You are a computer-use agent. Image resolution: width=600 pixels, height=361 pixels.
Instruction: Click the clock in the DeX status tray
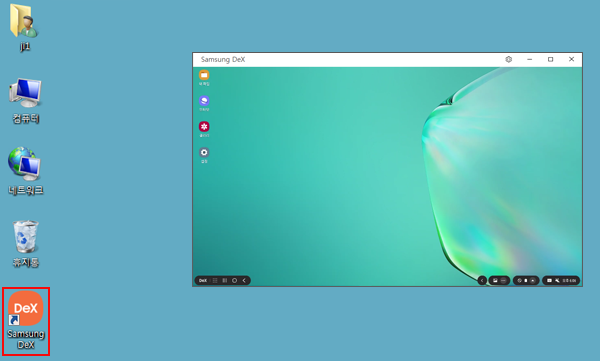tap(569, 281)
